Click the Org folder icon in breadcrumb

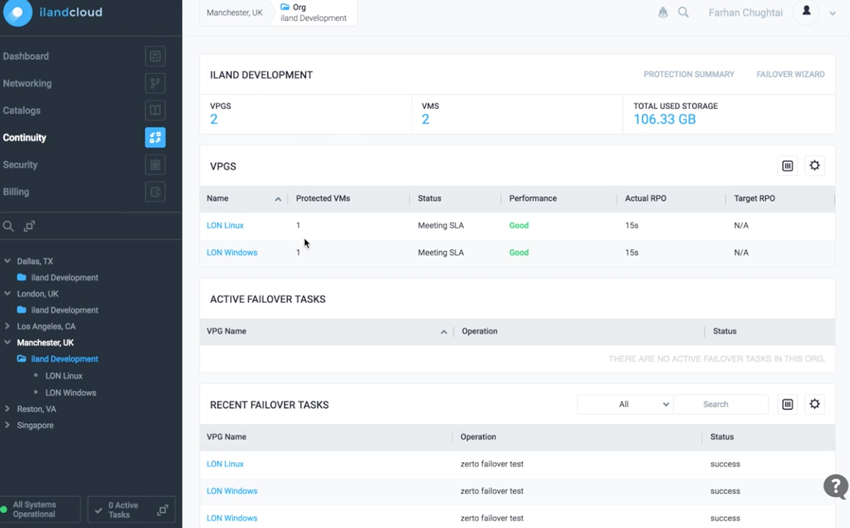[285, 7]
